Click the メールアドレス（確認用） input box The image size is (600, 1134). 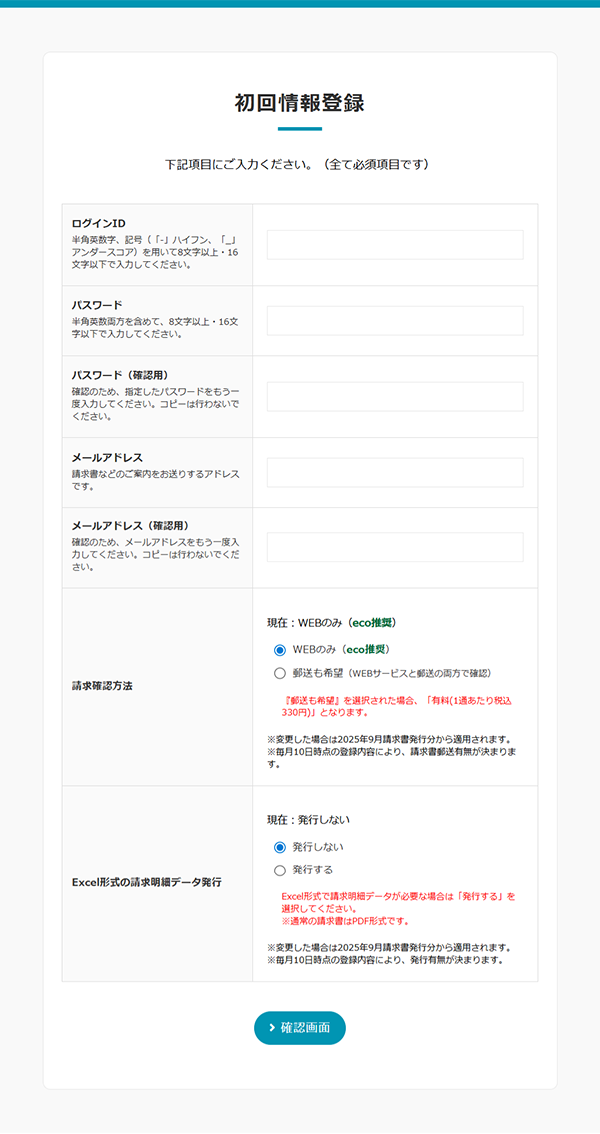click(395, 547)
